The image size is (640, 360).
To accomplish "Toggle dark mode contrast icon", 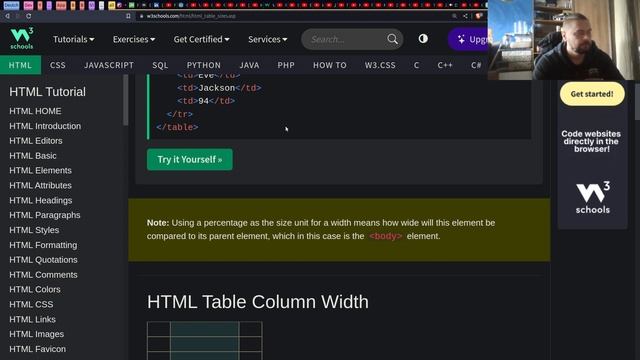I will tap(423, 39).
